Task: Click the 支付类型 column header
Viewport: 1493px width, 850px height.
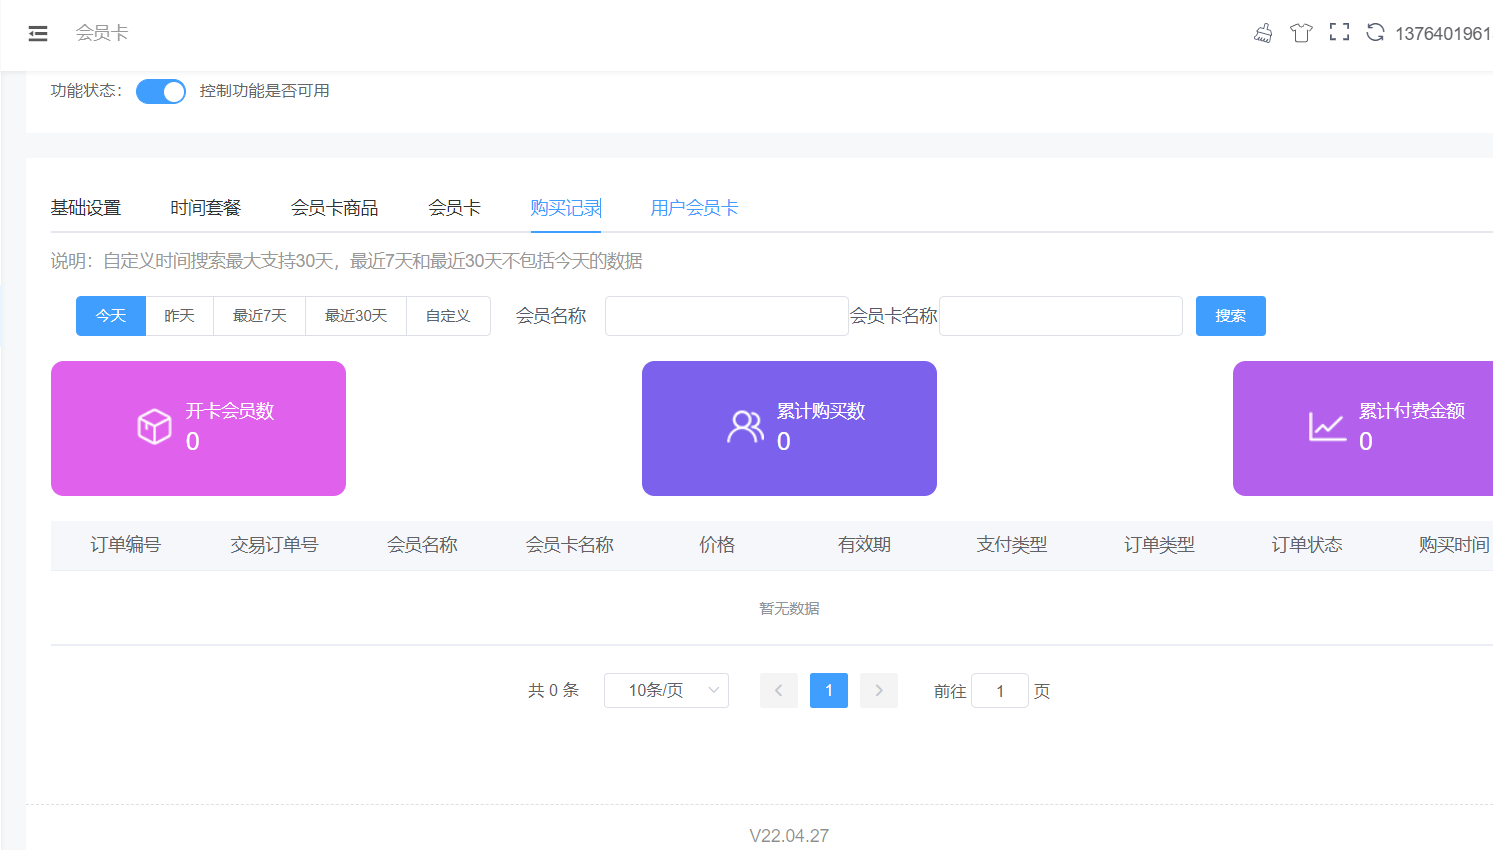Action: point(1012,545)
